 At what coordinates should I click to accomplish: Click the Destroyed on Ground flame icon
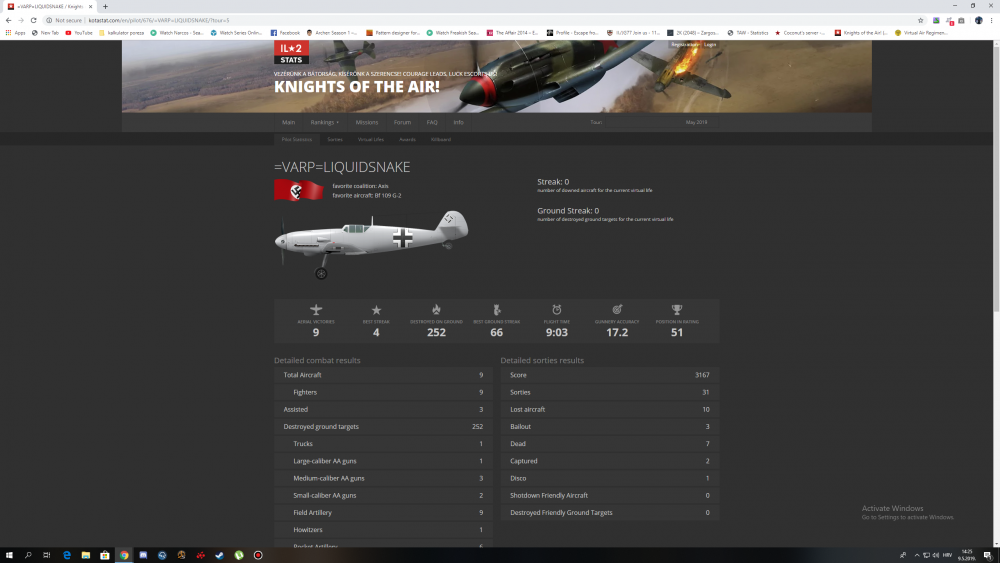(436, 309)
